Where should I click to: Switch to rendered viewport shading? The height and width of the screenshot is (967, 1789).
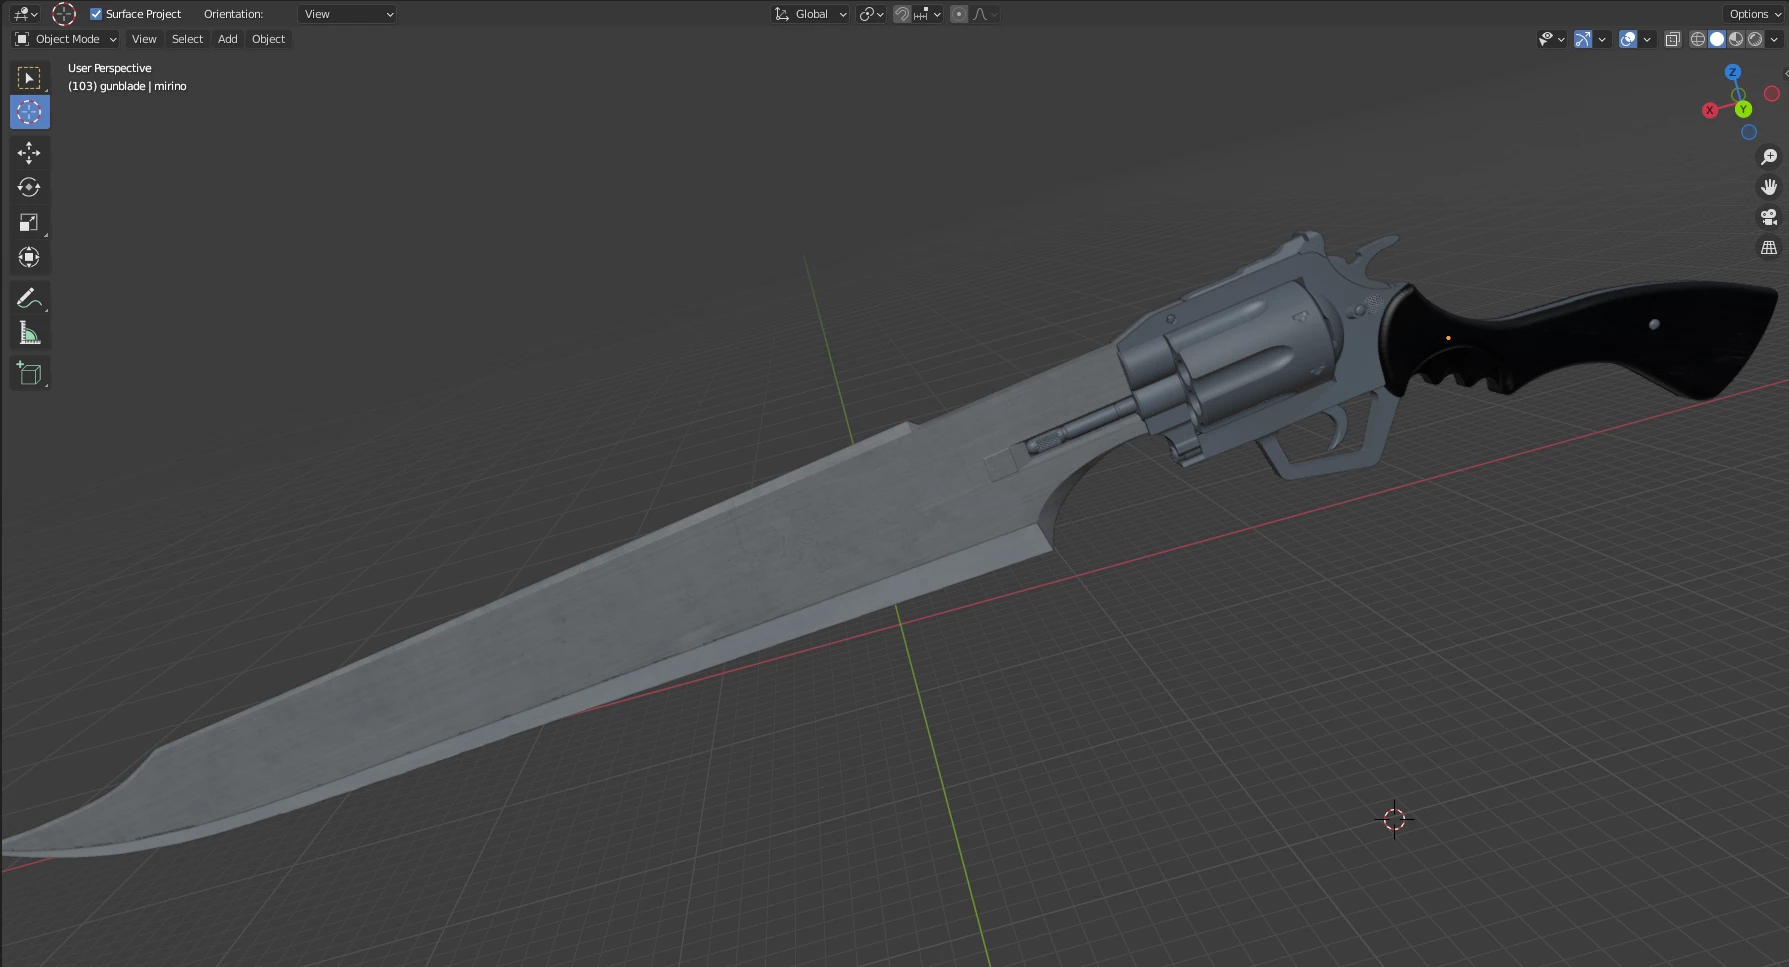click(x=1755, y=39)
